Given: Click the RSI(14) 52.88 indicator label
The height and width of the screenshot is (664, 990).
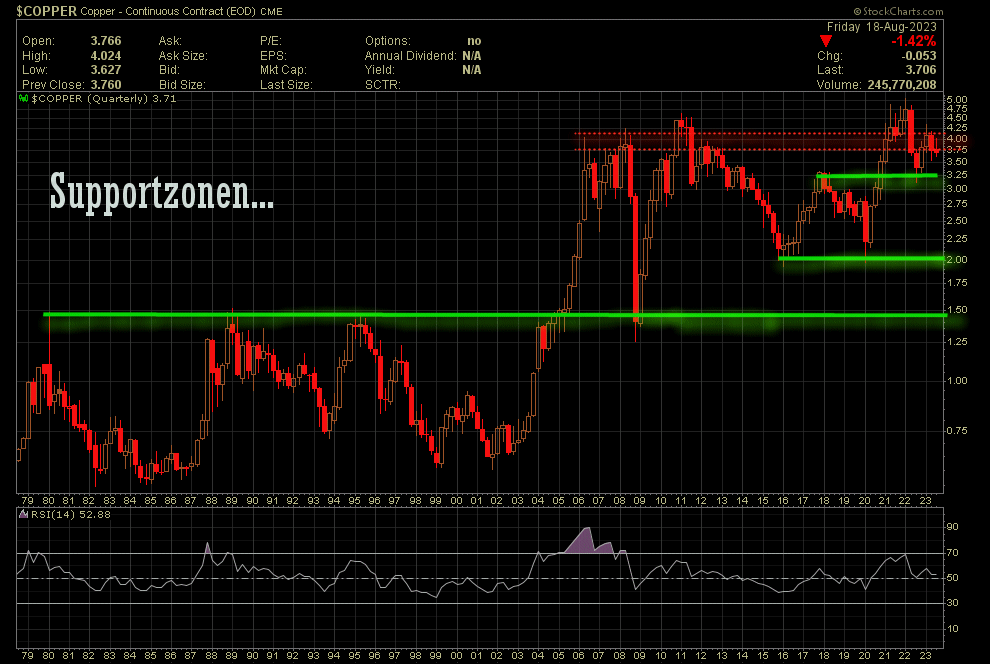Looking at the screenshot, I should (71, 514).
